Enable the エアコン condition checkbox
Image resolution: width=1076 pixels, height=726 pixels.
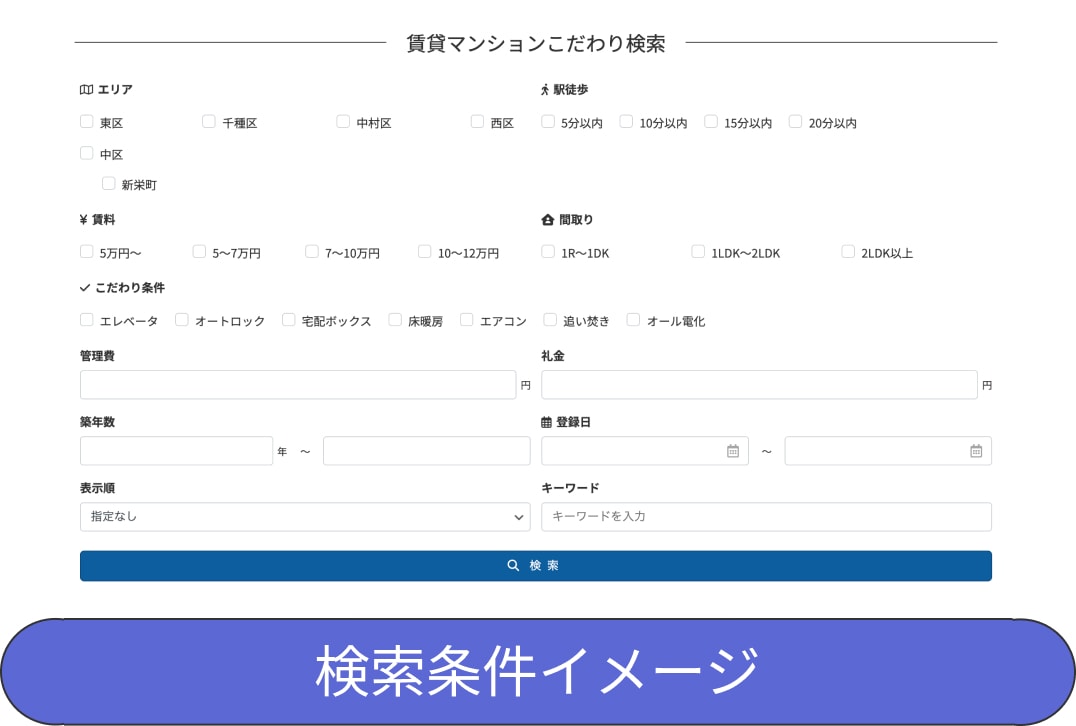click(467, 320)
